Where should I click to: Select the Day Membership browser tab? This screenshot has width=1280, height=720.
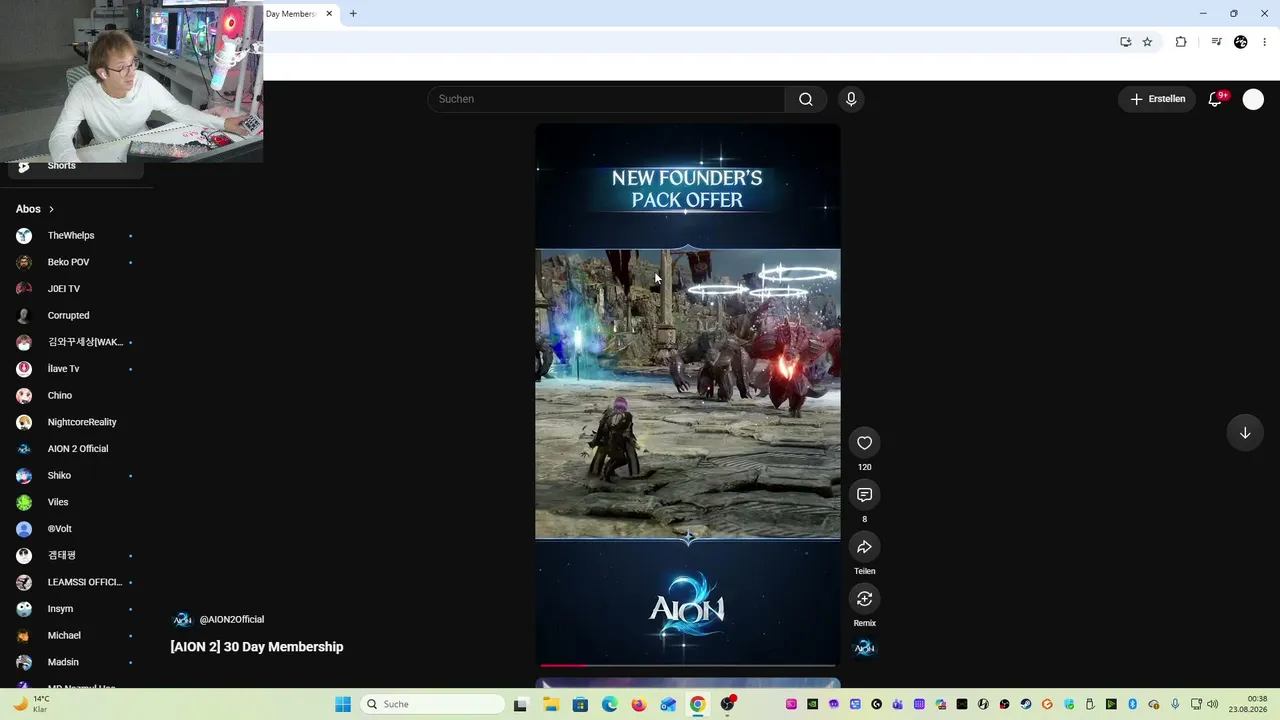(x=290, y=14)
